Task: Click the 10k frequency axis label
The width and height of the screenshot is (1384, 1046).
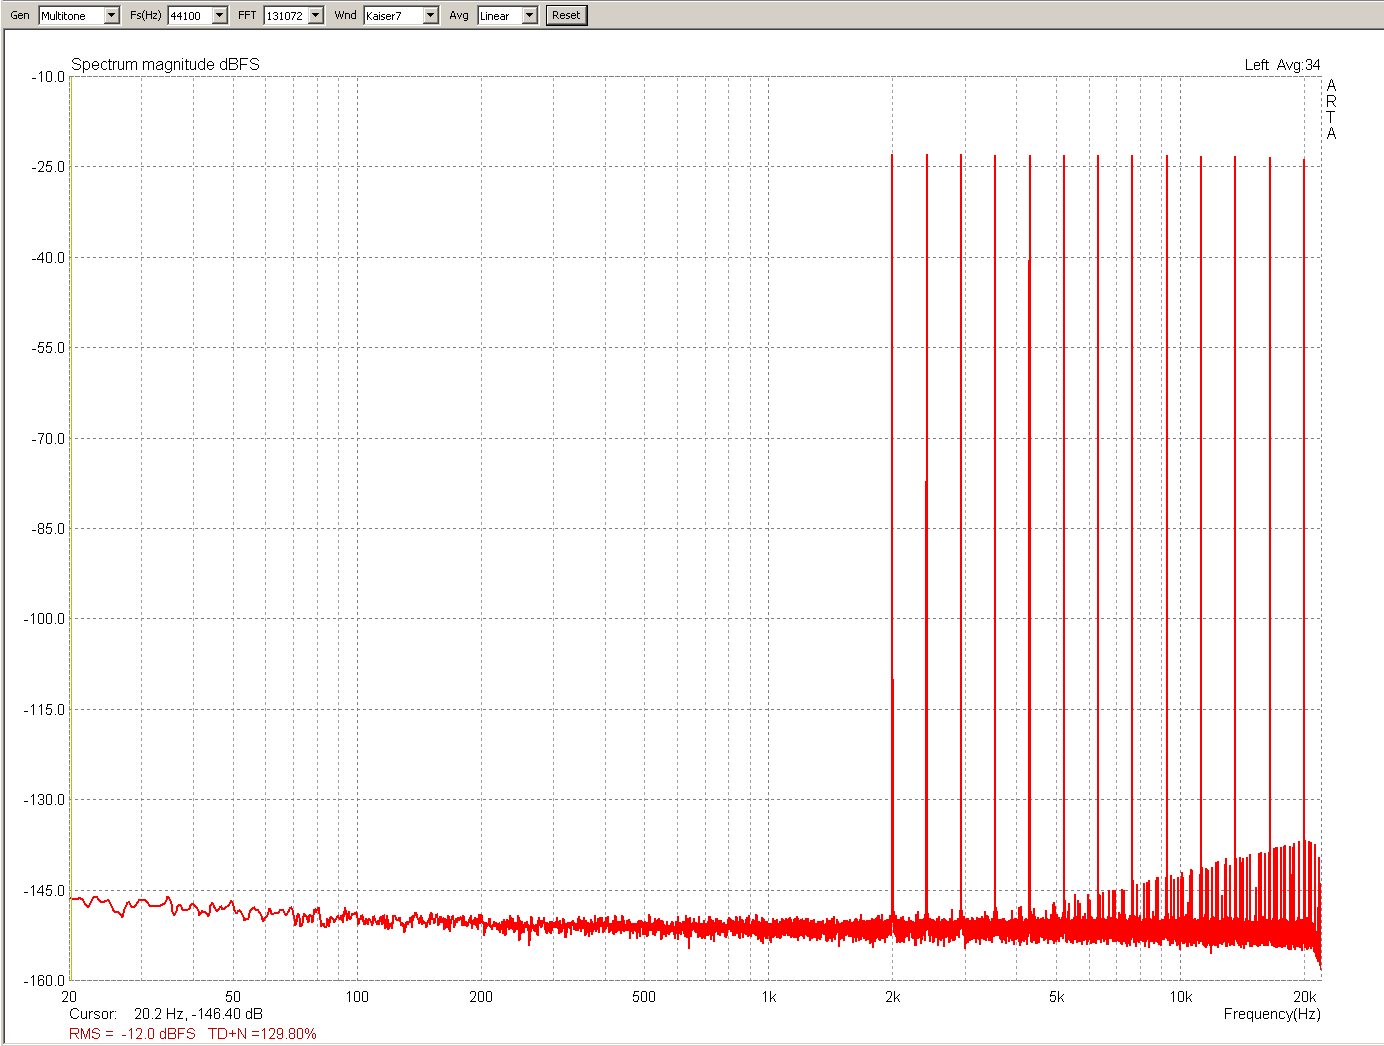Action: tap(1181, 997)
